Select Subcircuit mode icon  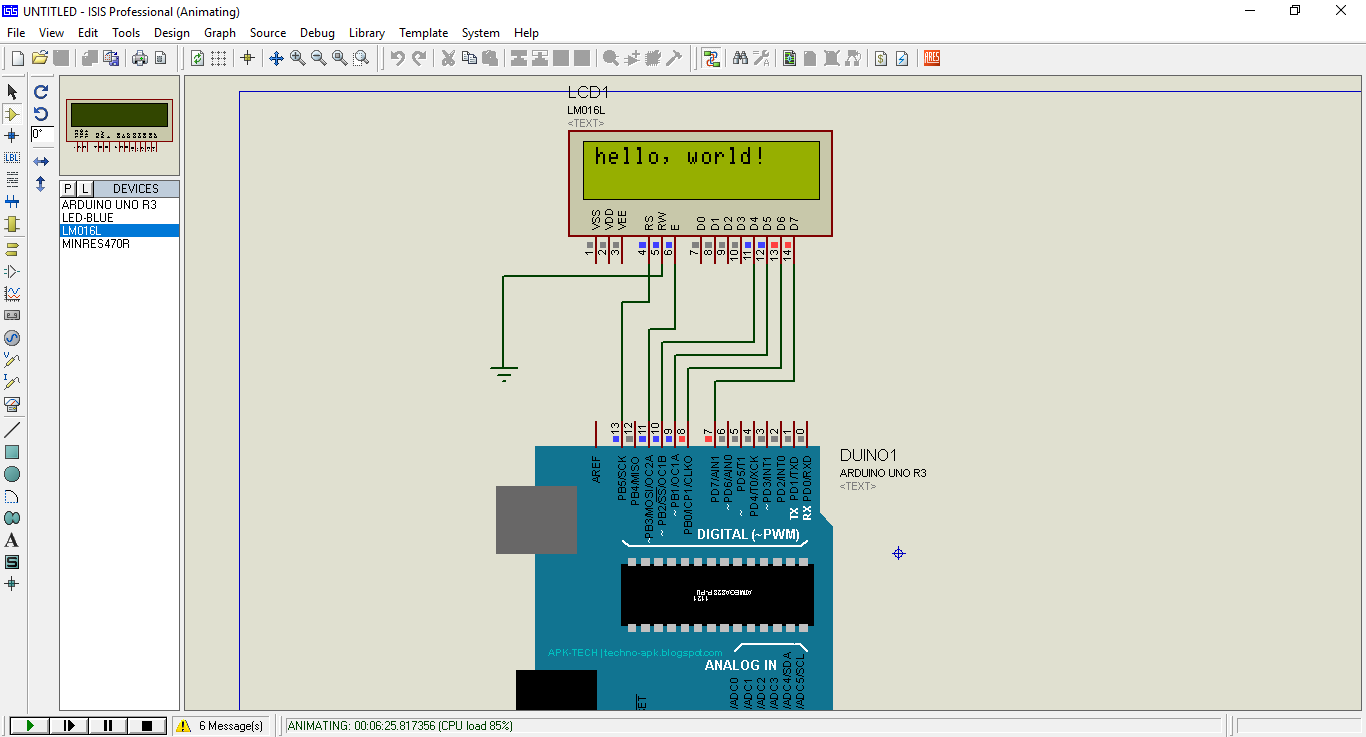point(12,224)
